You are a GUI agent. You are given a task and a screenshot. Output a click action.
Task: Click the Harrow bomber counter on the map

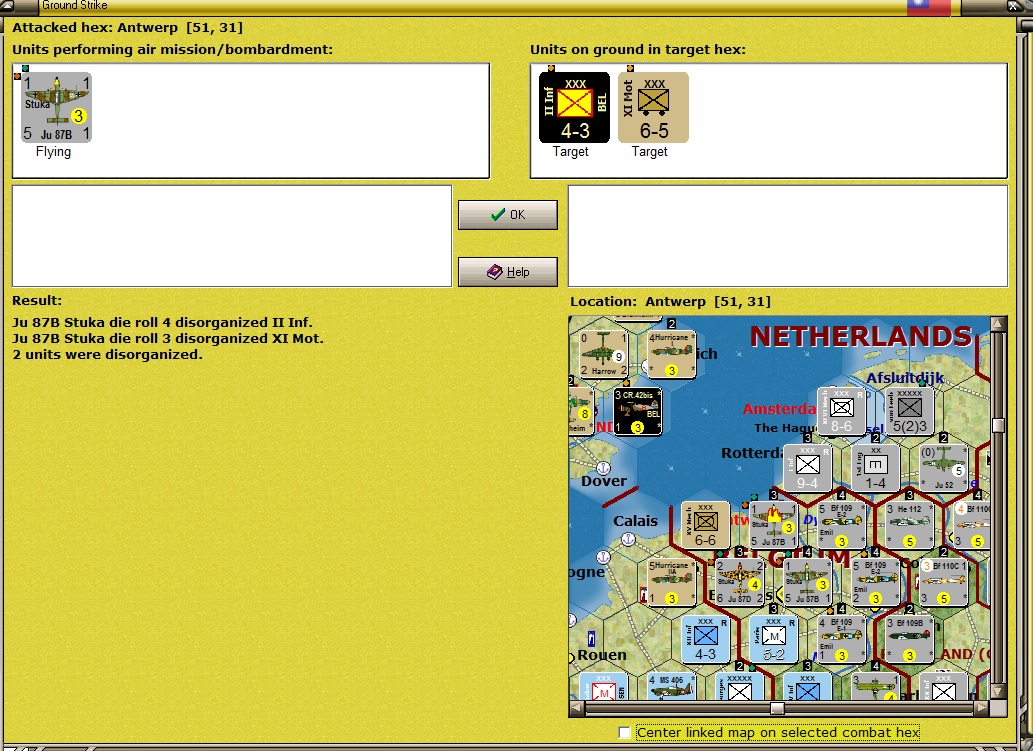(603, 354)
